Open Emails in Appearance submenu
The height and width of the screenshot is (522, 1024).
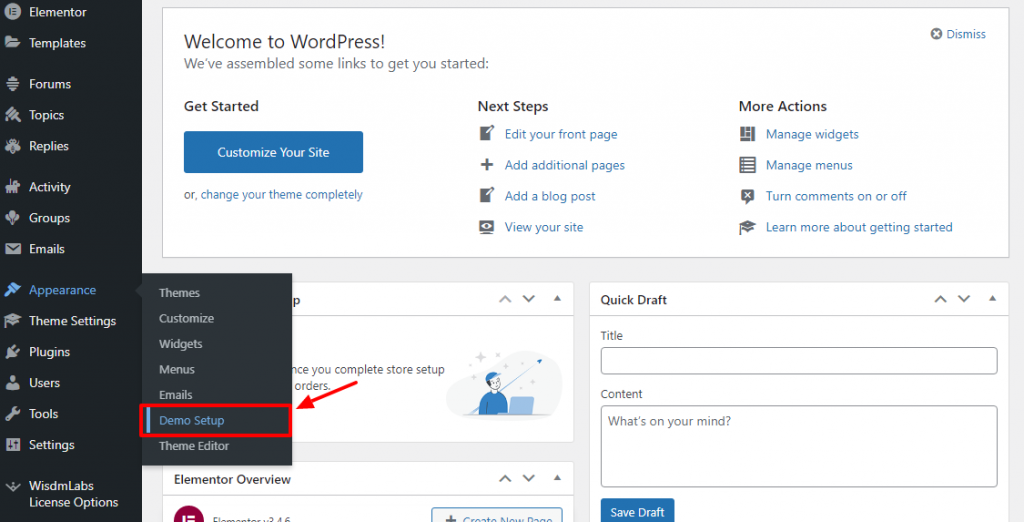click(176, 395)
